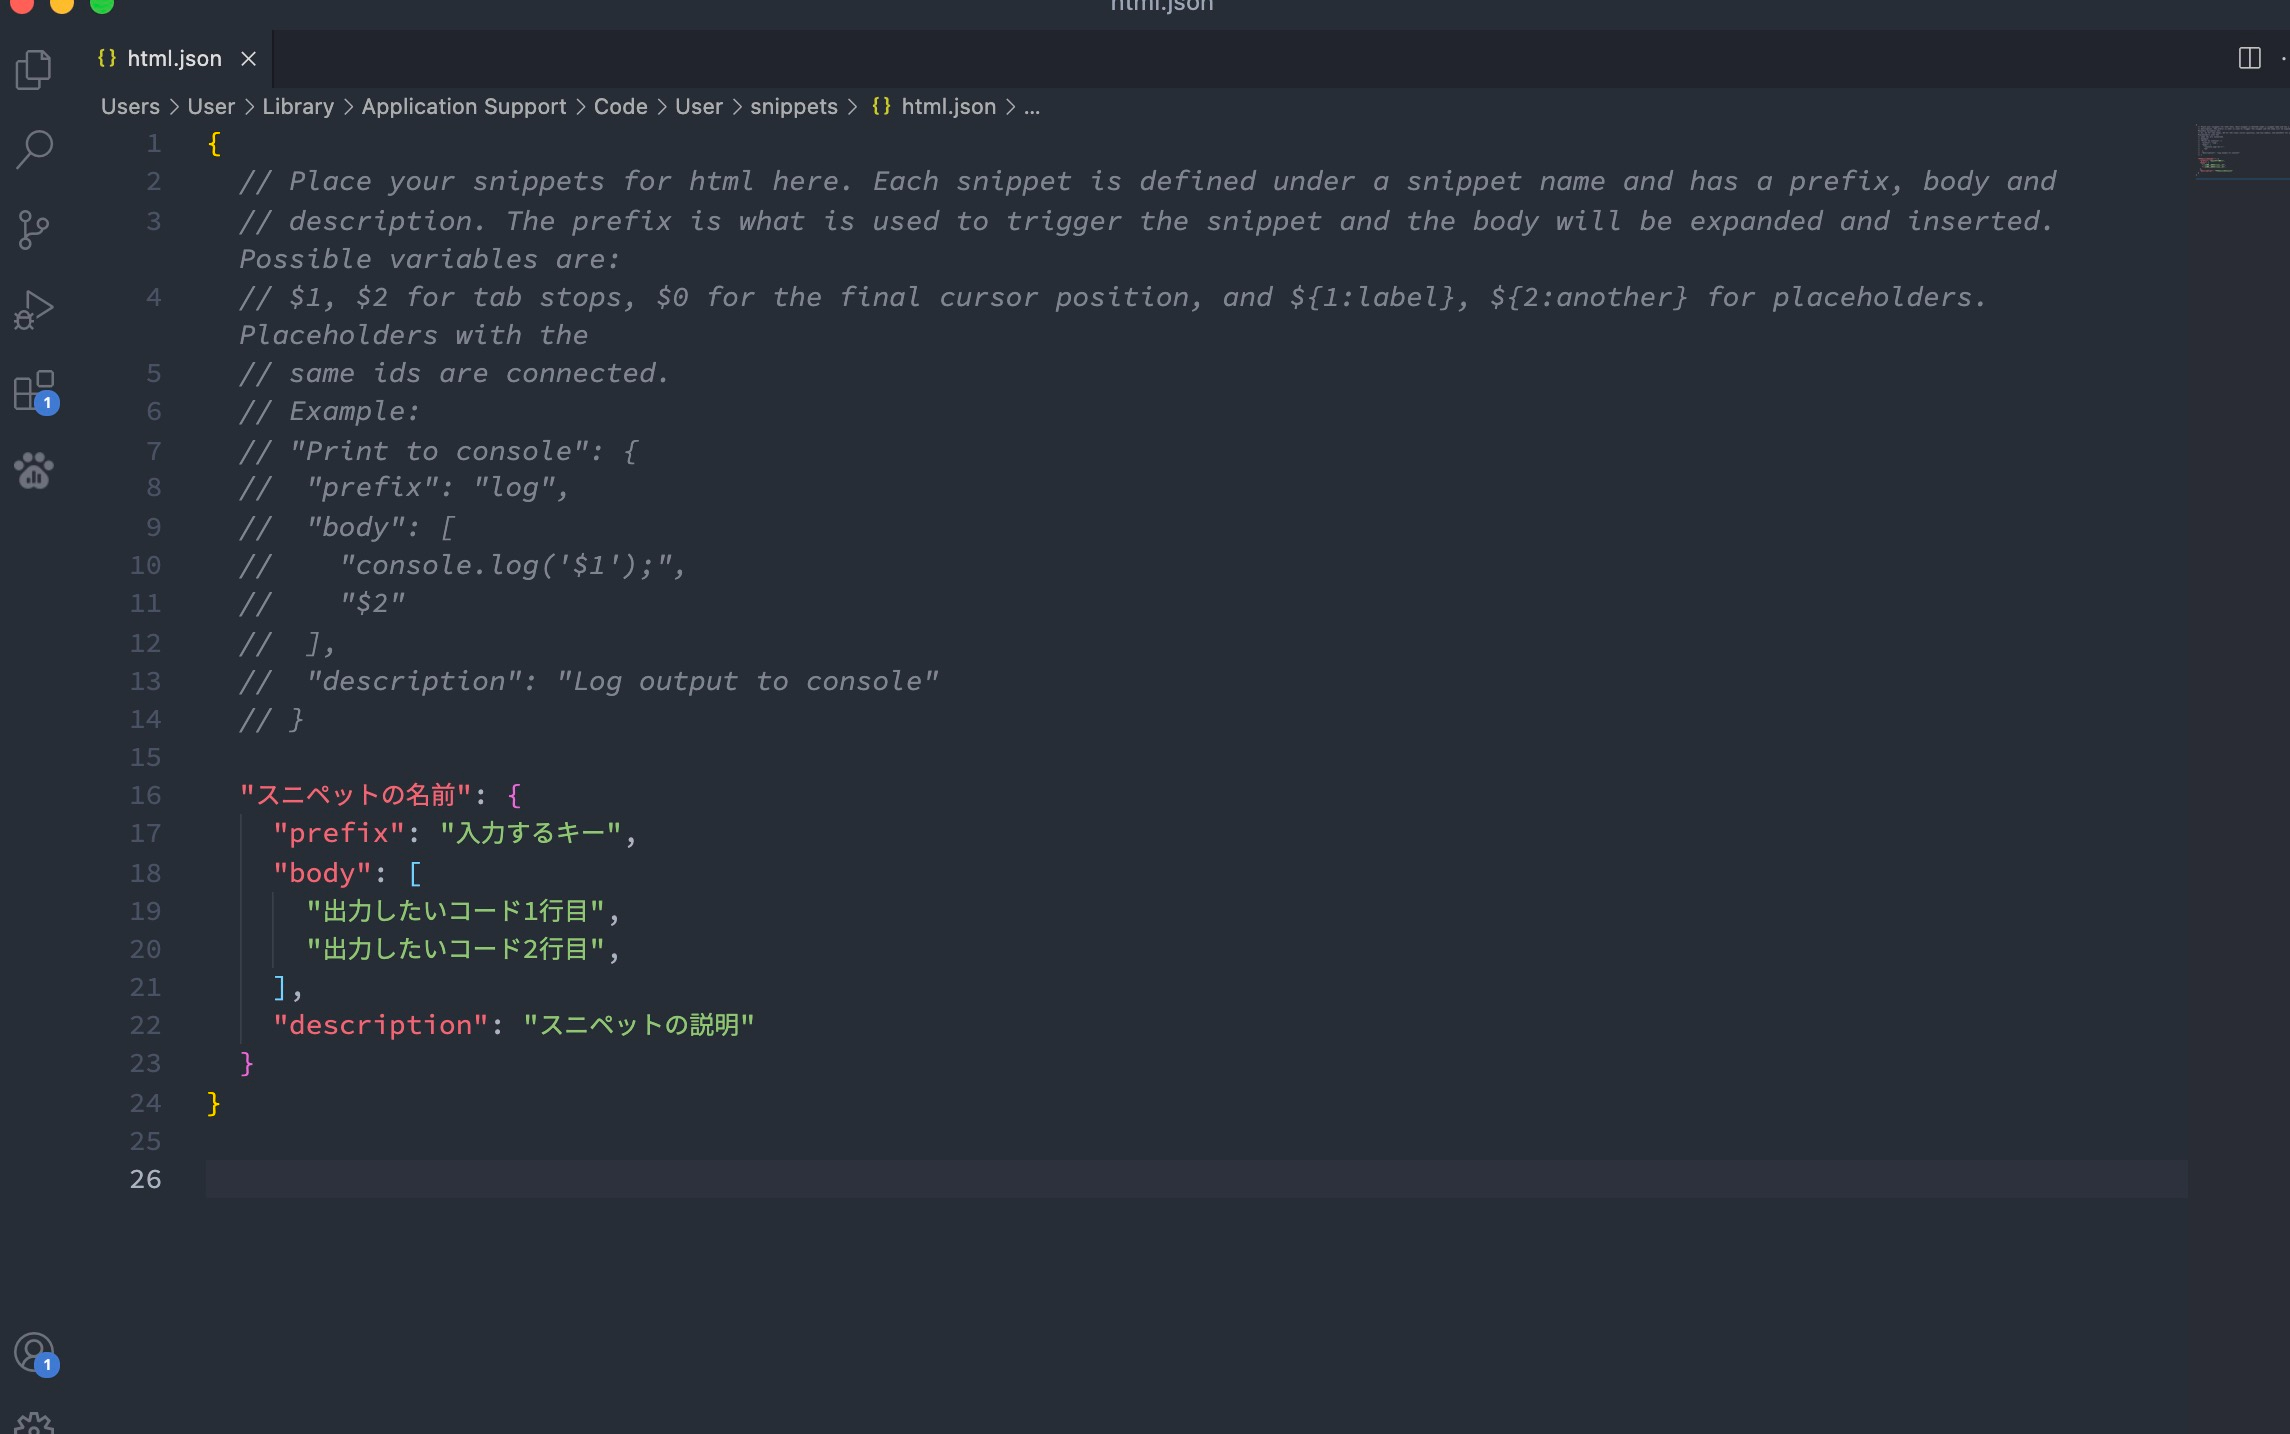The image size is (2290, 1434).
Task: Click line number 16 in the gutter
Action: coord(145,796)
